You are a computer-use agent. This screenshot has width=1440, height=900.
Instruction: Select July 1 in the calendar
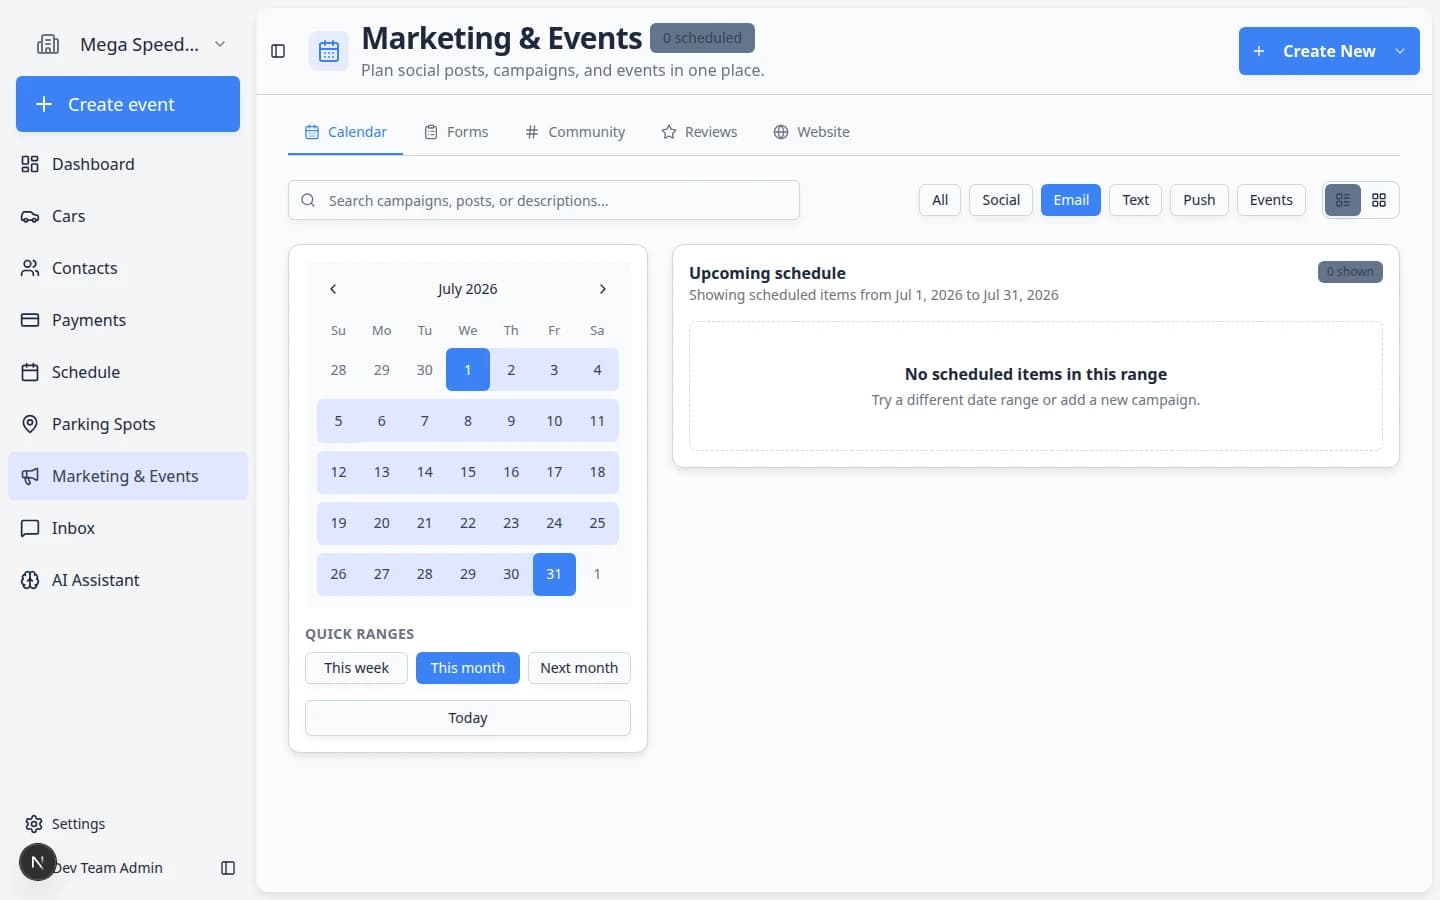[468, 370]
